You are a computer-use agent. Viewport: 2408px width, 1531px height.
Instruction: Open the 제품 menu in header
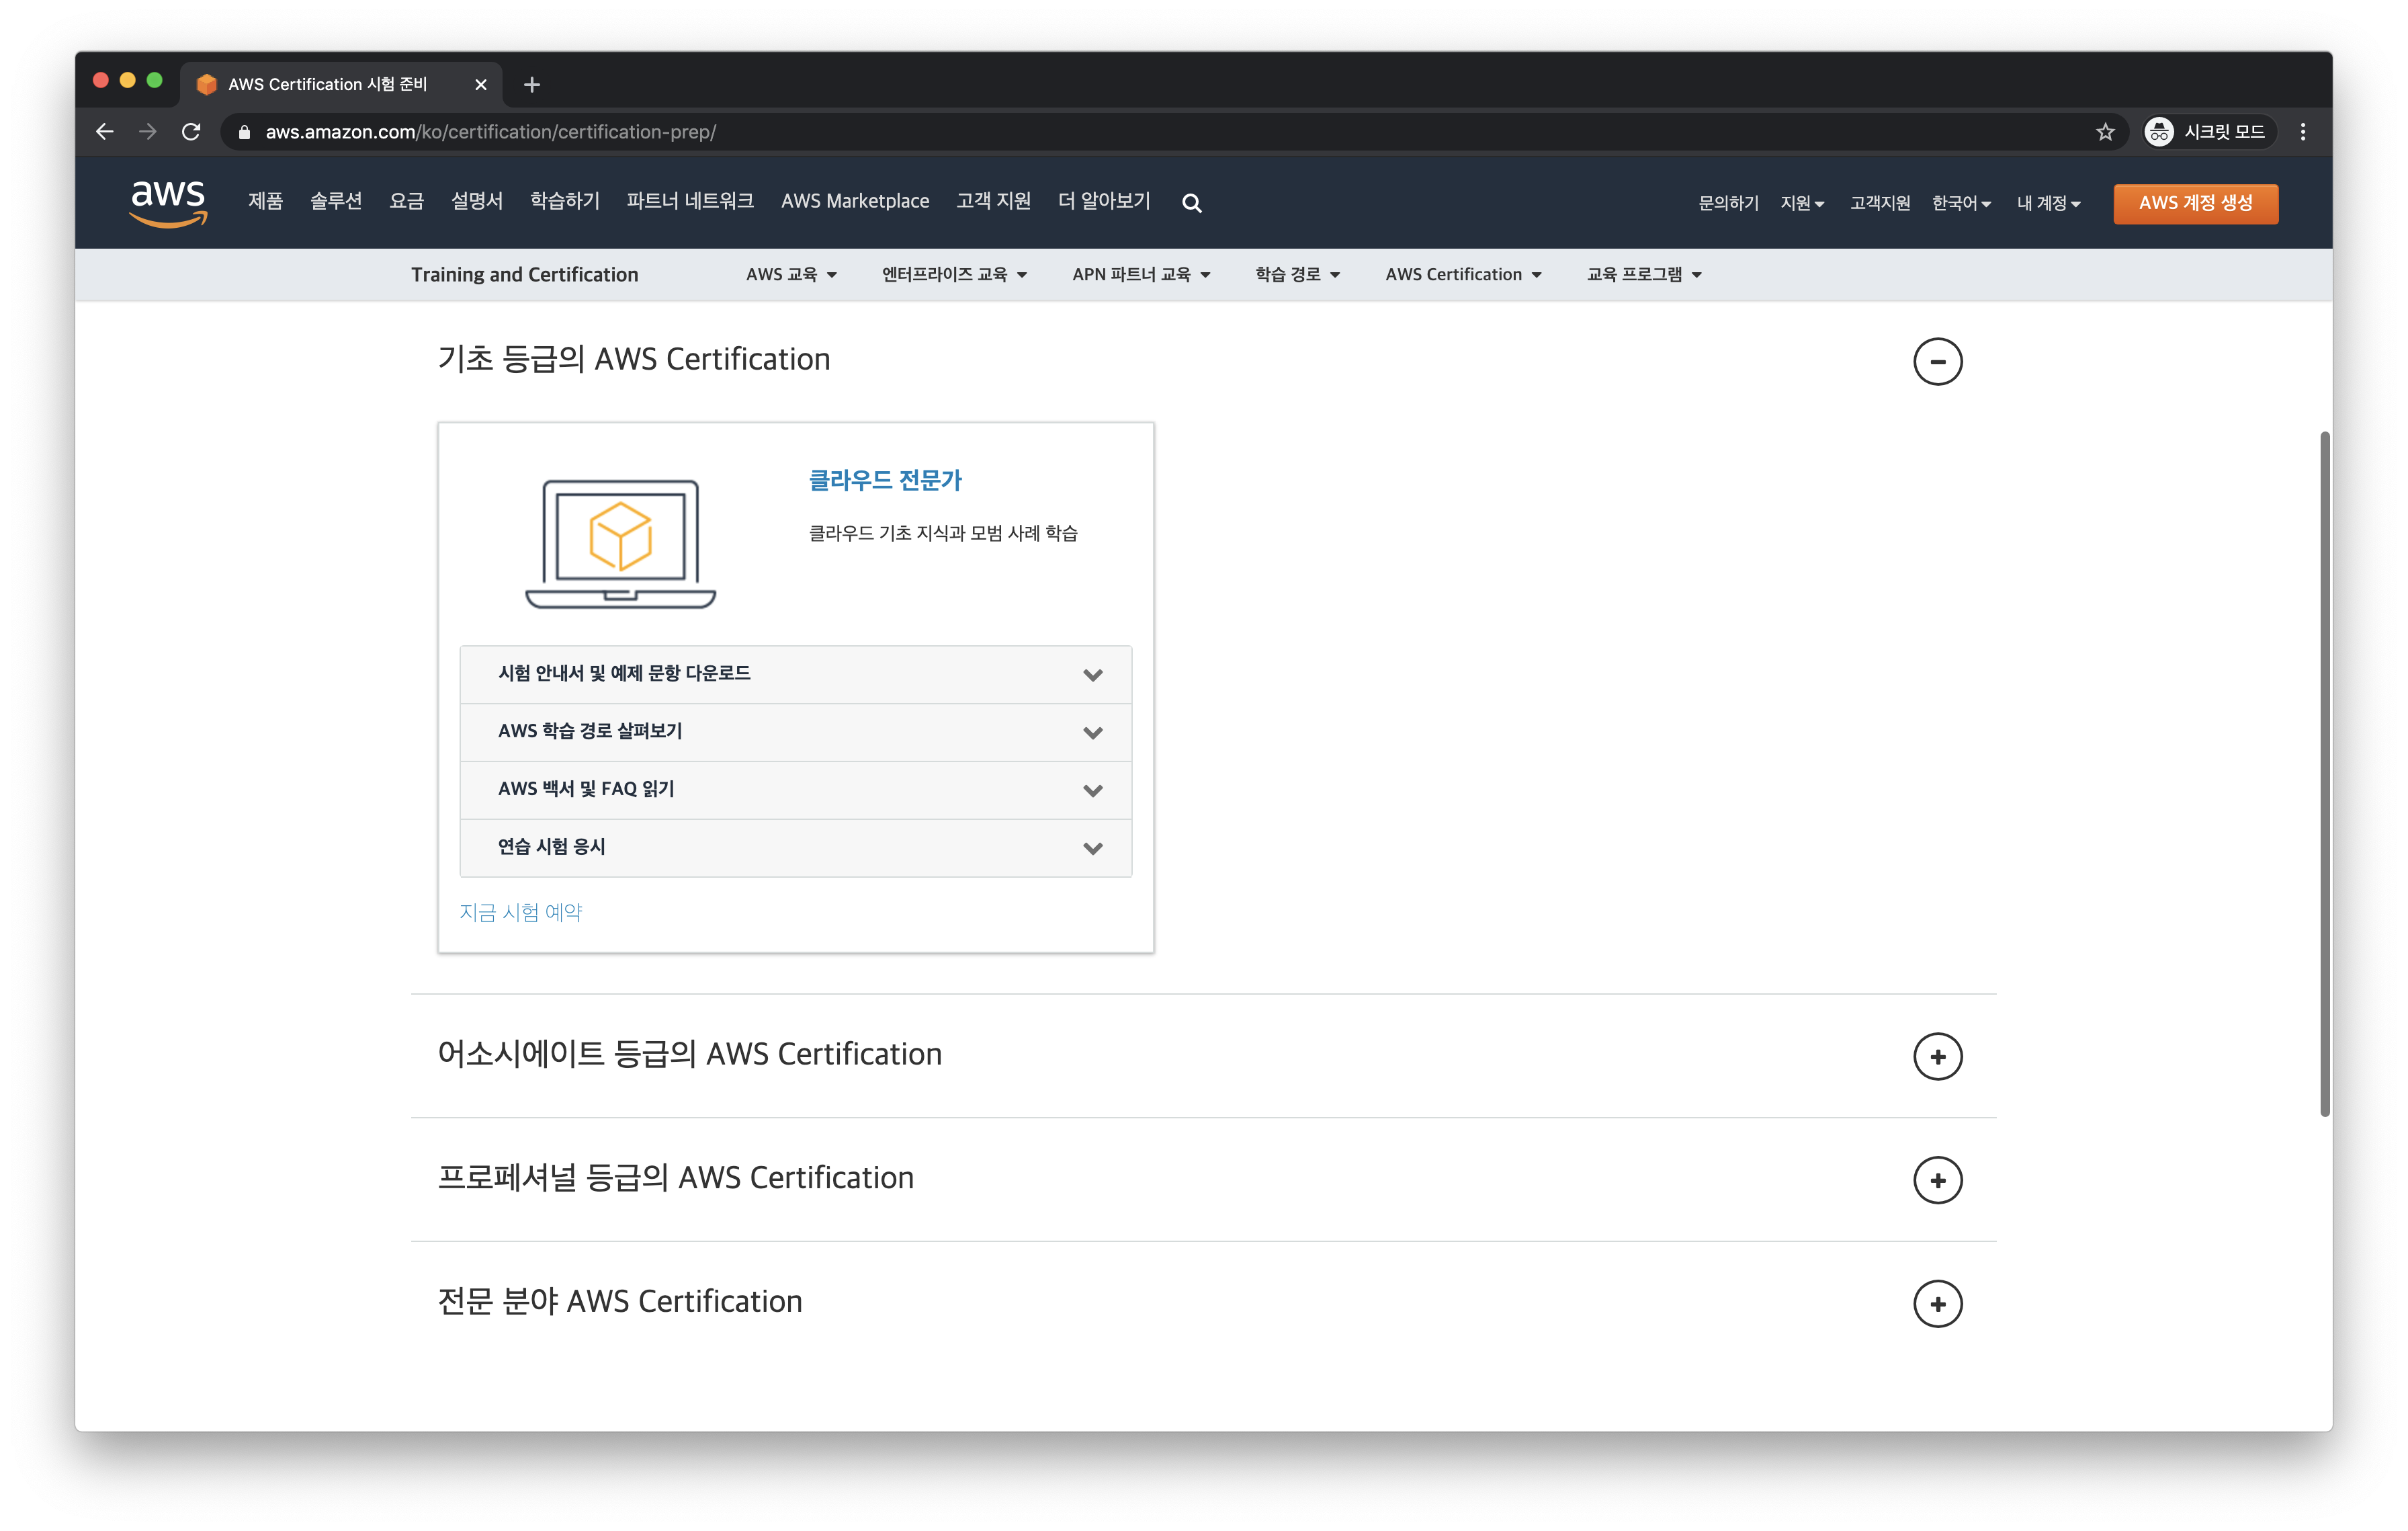[265, 201]
